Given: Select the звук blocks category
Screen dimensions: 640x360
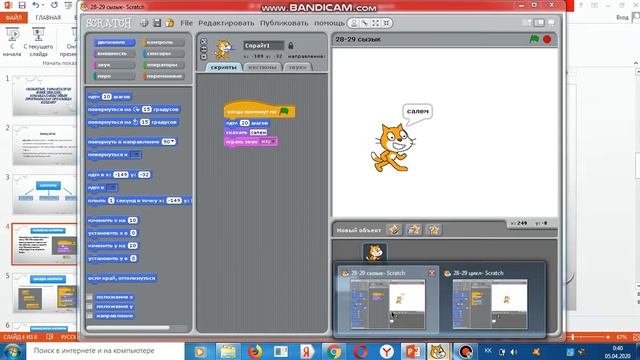Looking at the screenshot, I should [114, 65].
